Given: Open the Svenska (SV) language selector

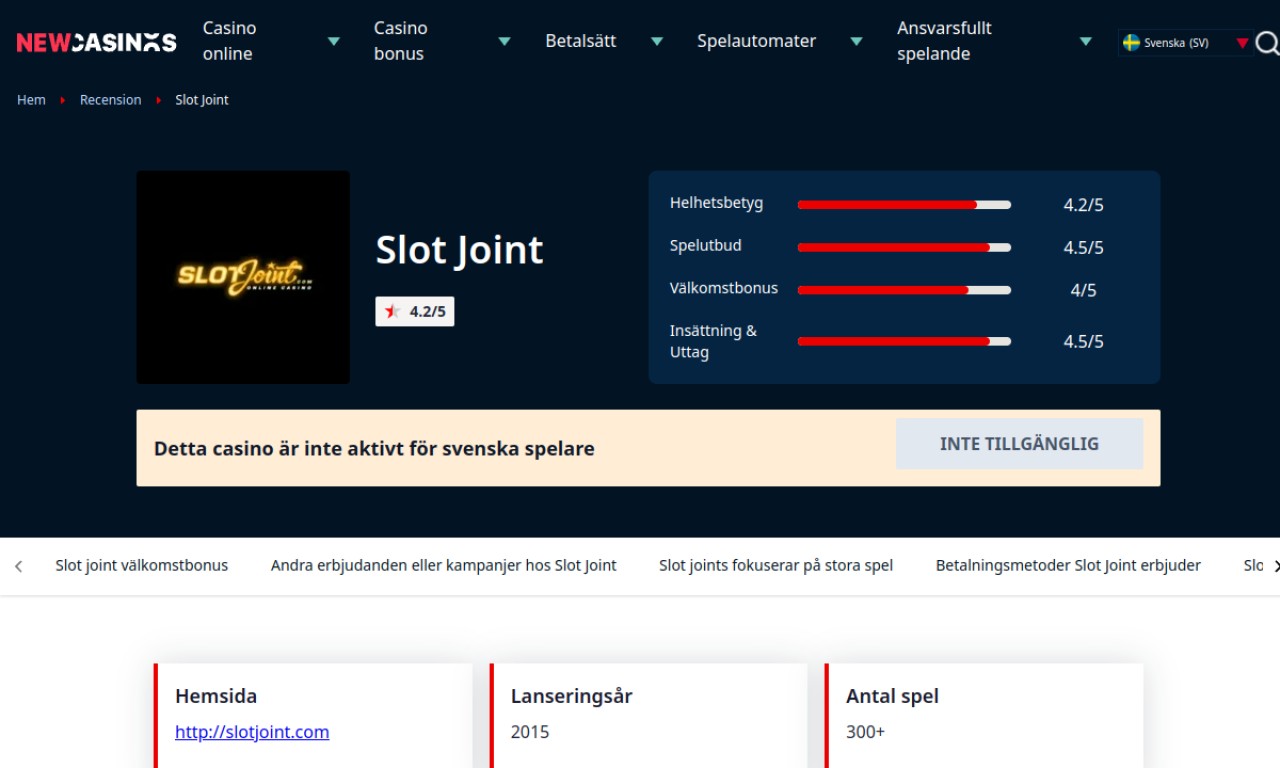Looking at the screenshot, I should point(1185,43).
